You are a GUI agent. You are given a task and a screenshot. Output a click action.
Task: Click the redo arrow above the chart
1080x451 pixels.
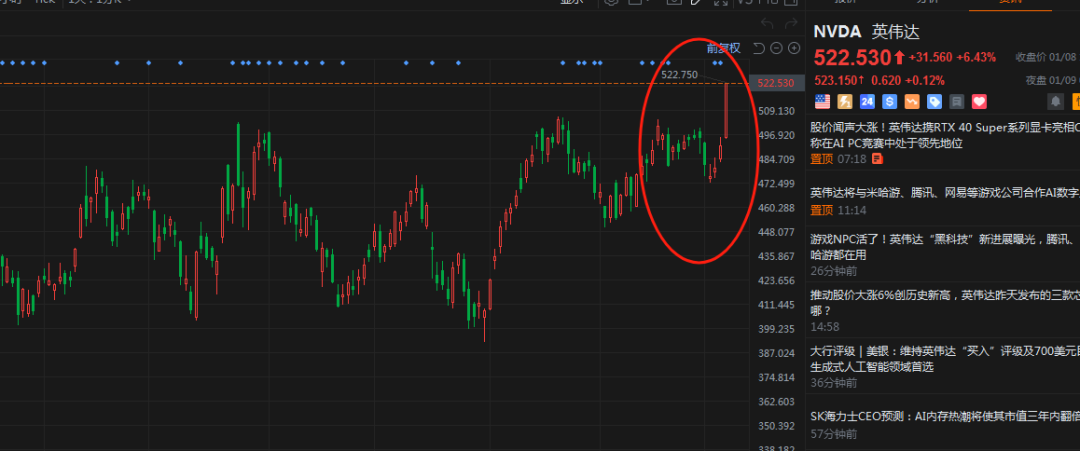coord(791,25)
